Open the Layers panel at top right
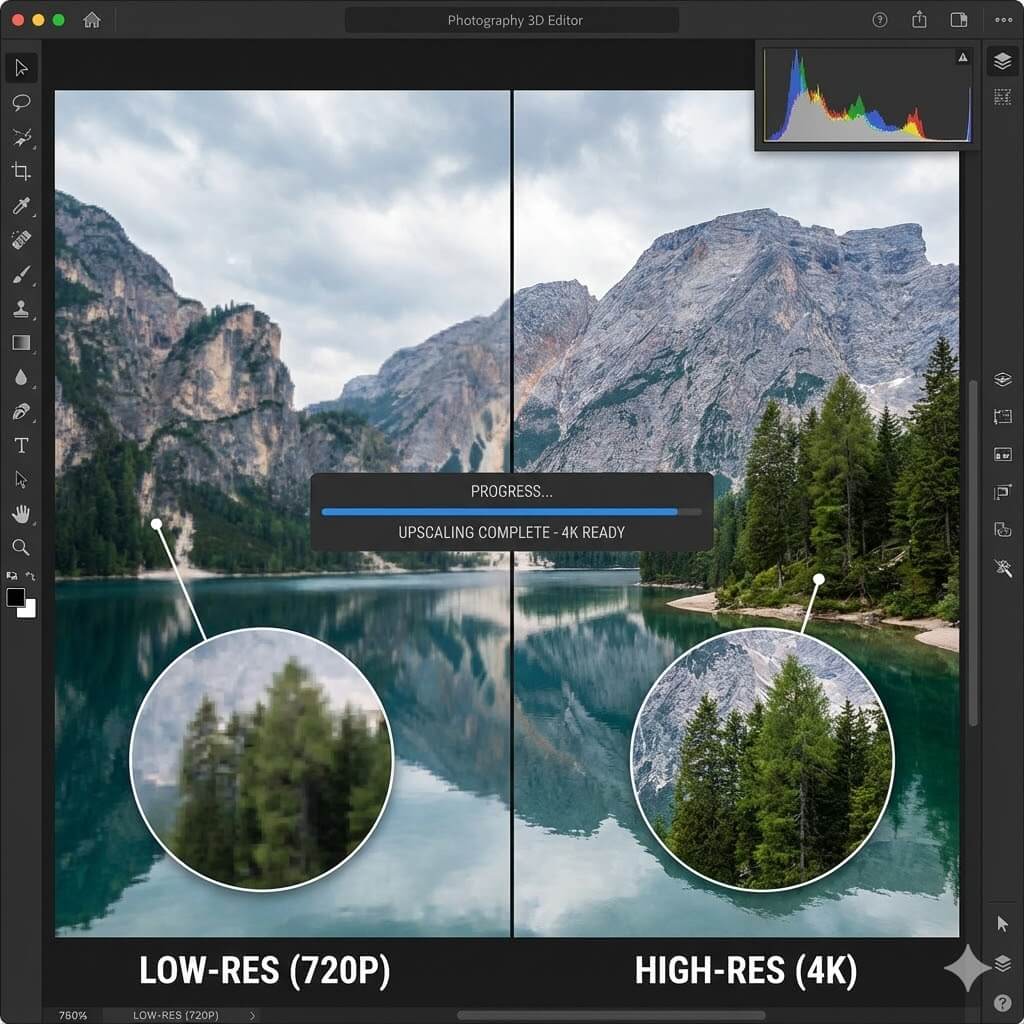1024x1024 pixels. (x=1002, y=62)
